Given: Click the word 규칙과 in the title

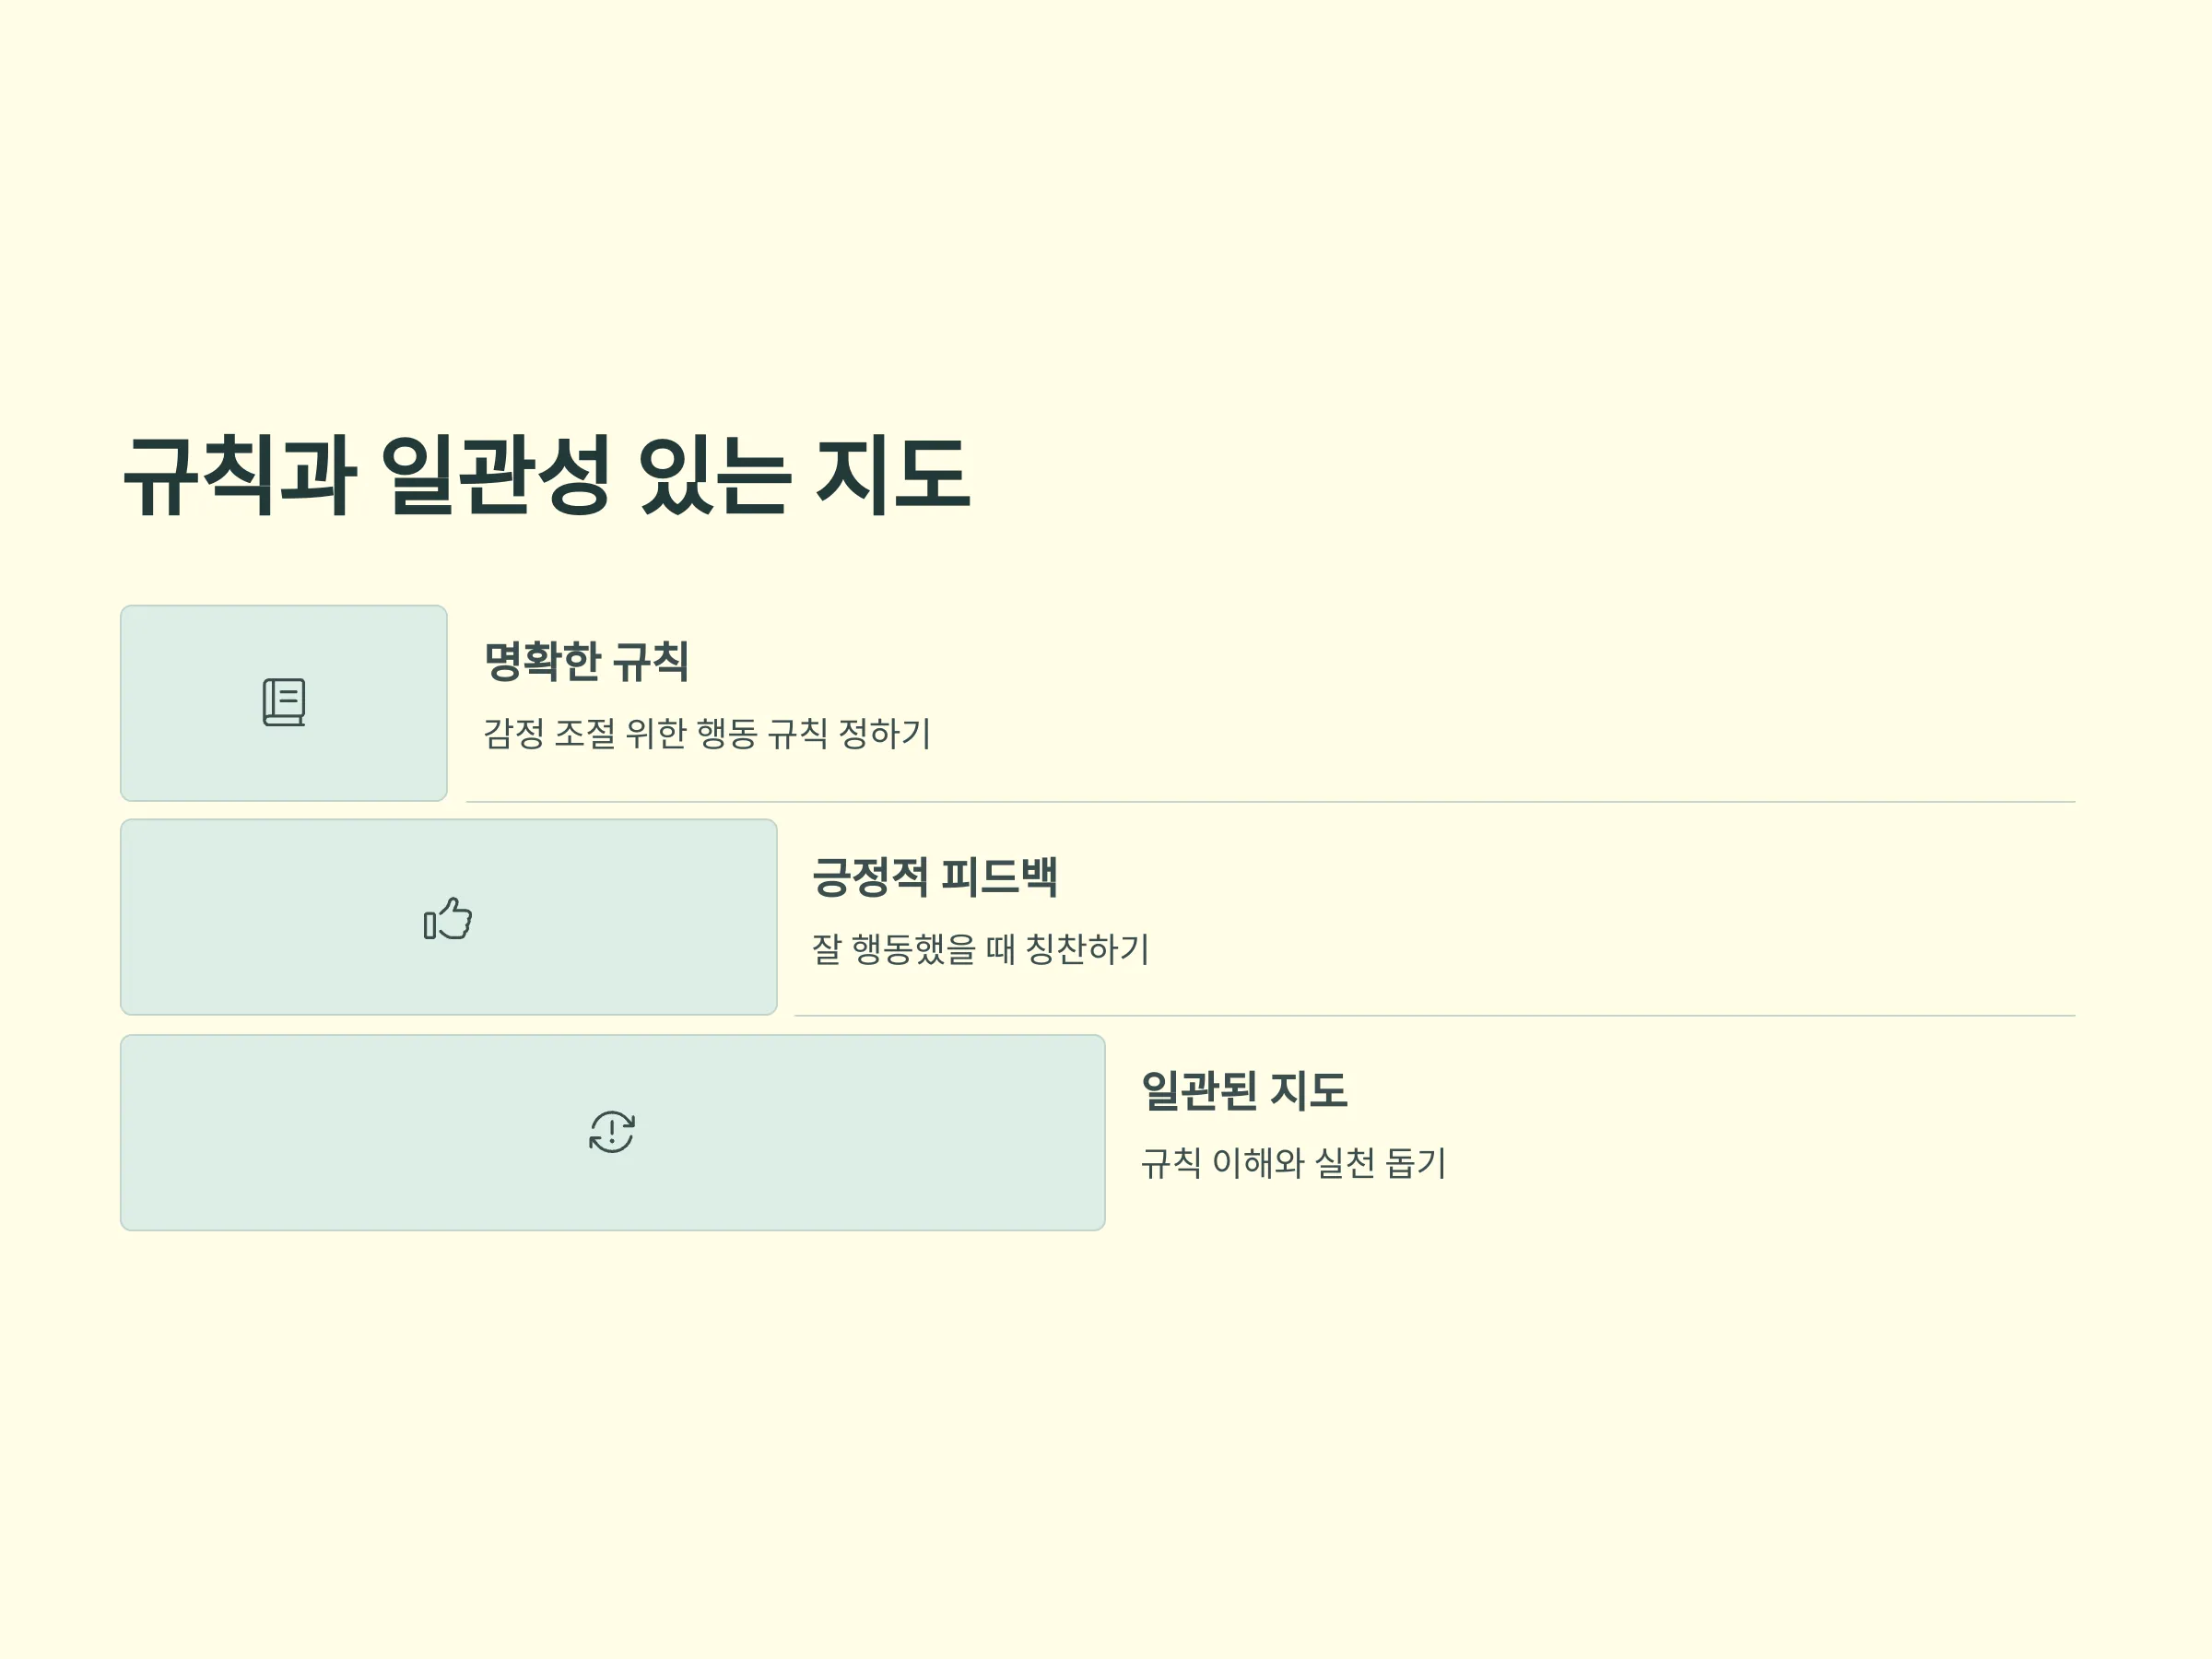Looking at the screenshot, I should (x=240, y=476).
